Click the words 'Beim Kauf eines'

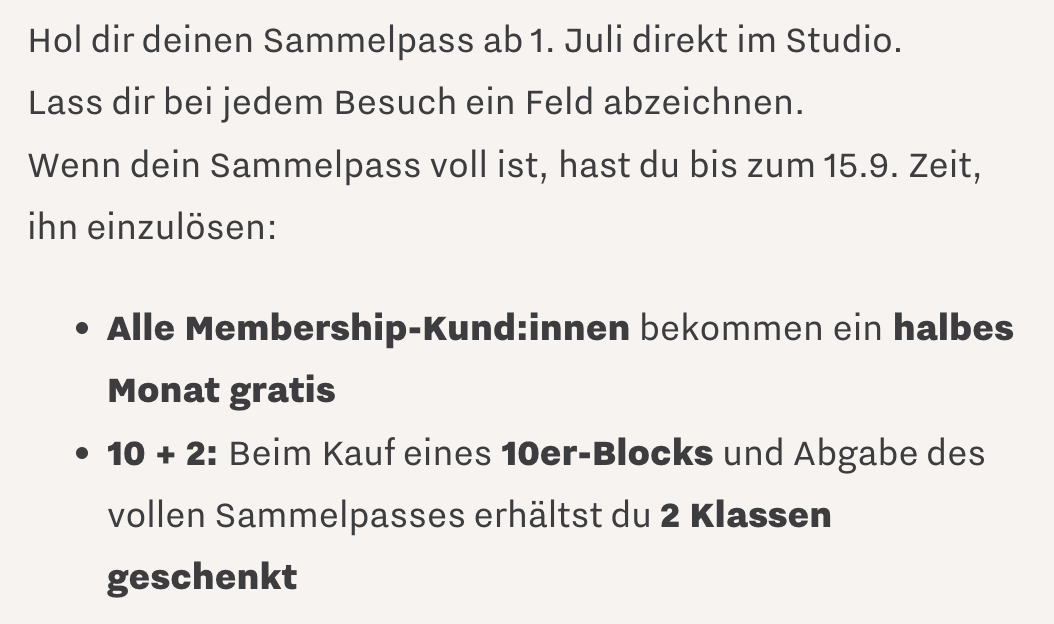pos(360,453)
